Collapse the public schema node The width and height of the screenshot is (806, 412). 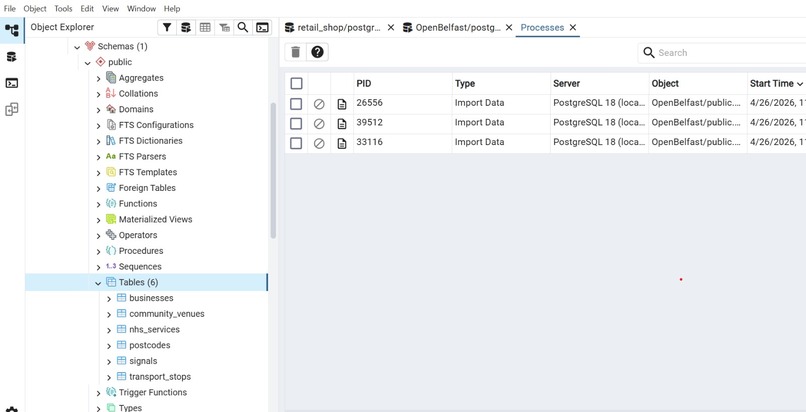pos(87,63)
